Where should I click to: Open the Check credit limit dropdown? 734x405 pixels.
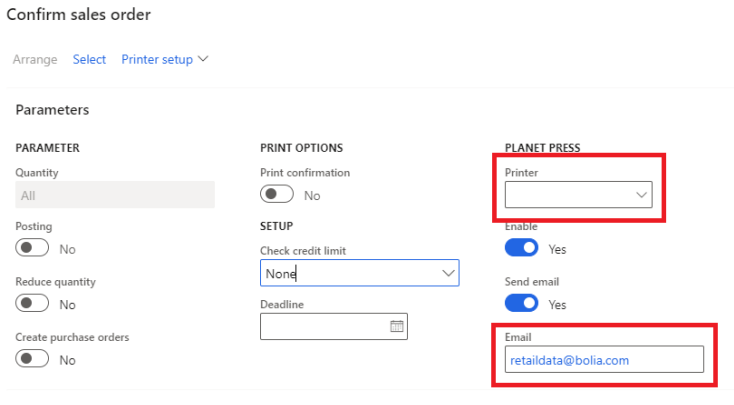(447, 273)
